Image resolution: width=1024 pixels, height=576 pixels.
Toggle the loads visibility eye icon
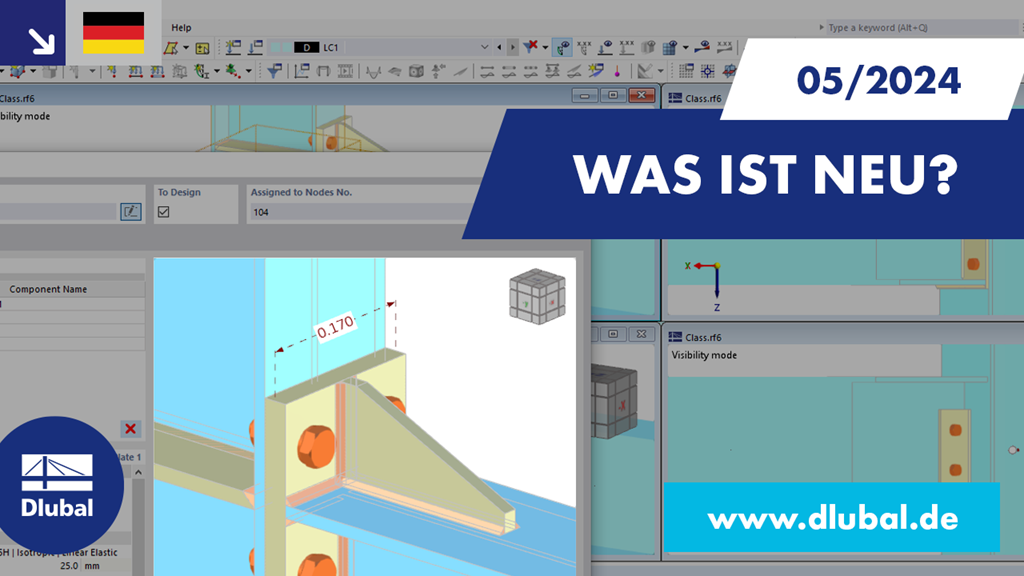(x=605, y=47)
